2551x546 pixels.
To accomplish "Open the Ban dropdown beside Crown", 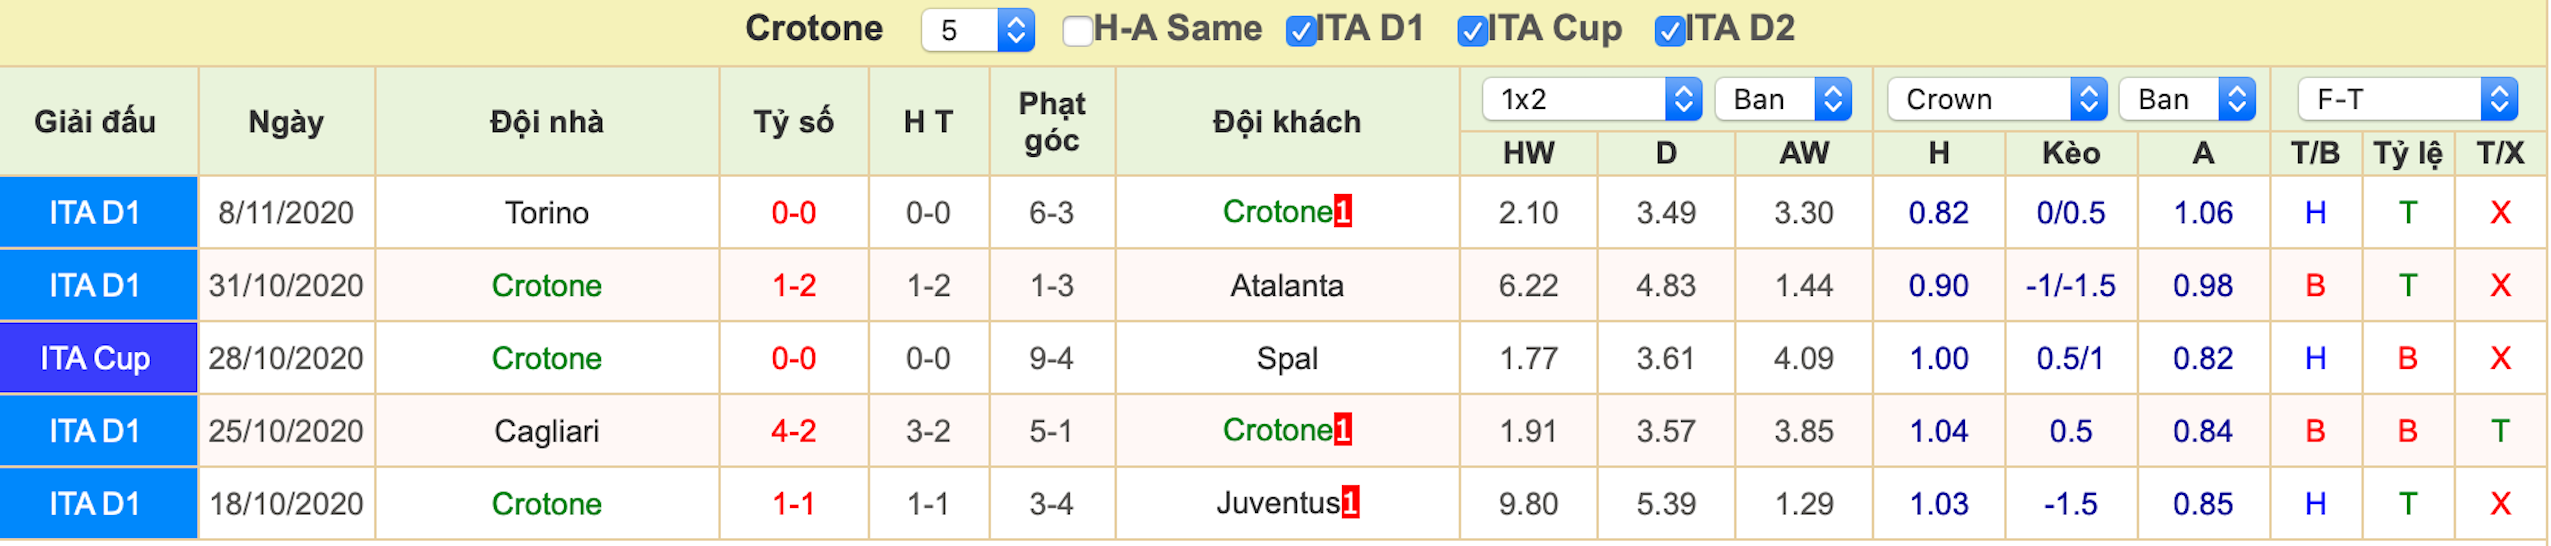I will pyautogui.click(x=2186, y=99).
